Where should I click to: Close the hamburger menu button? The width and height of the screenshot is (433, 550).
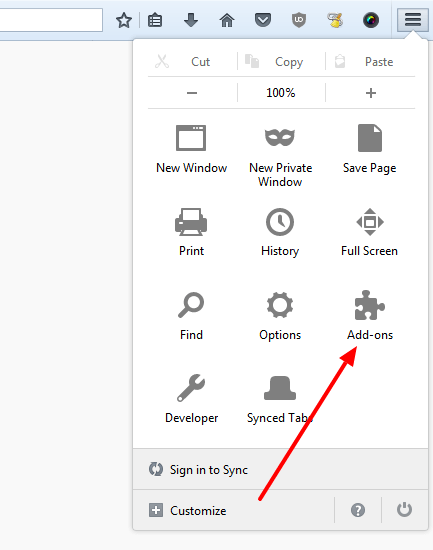(413, 20)
